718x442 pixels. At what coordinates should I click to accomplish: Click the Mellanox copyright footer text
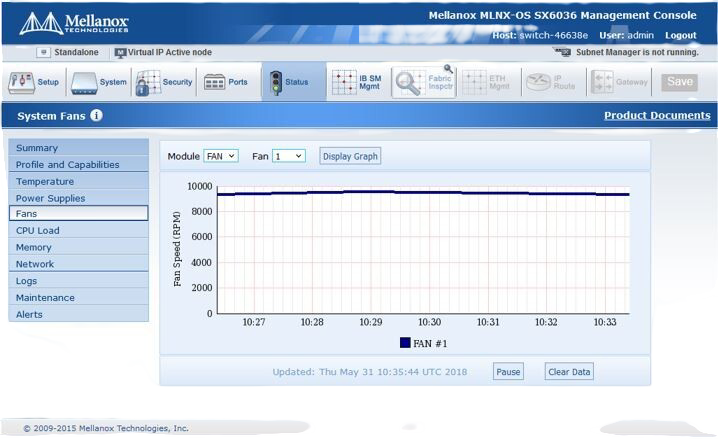coord(106,428)
